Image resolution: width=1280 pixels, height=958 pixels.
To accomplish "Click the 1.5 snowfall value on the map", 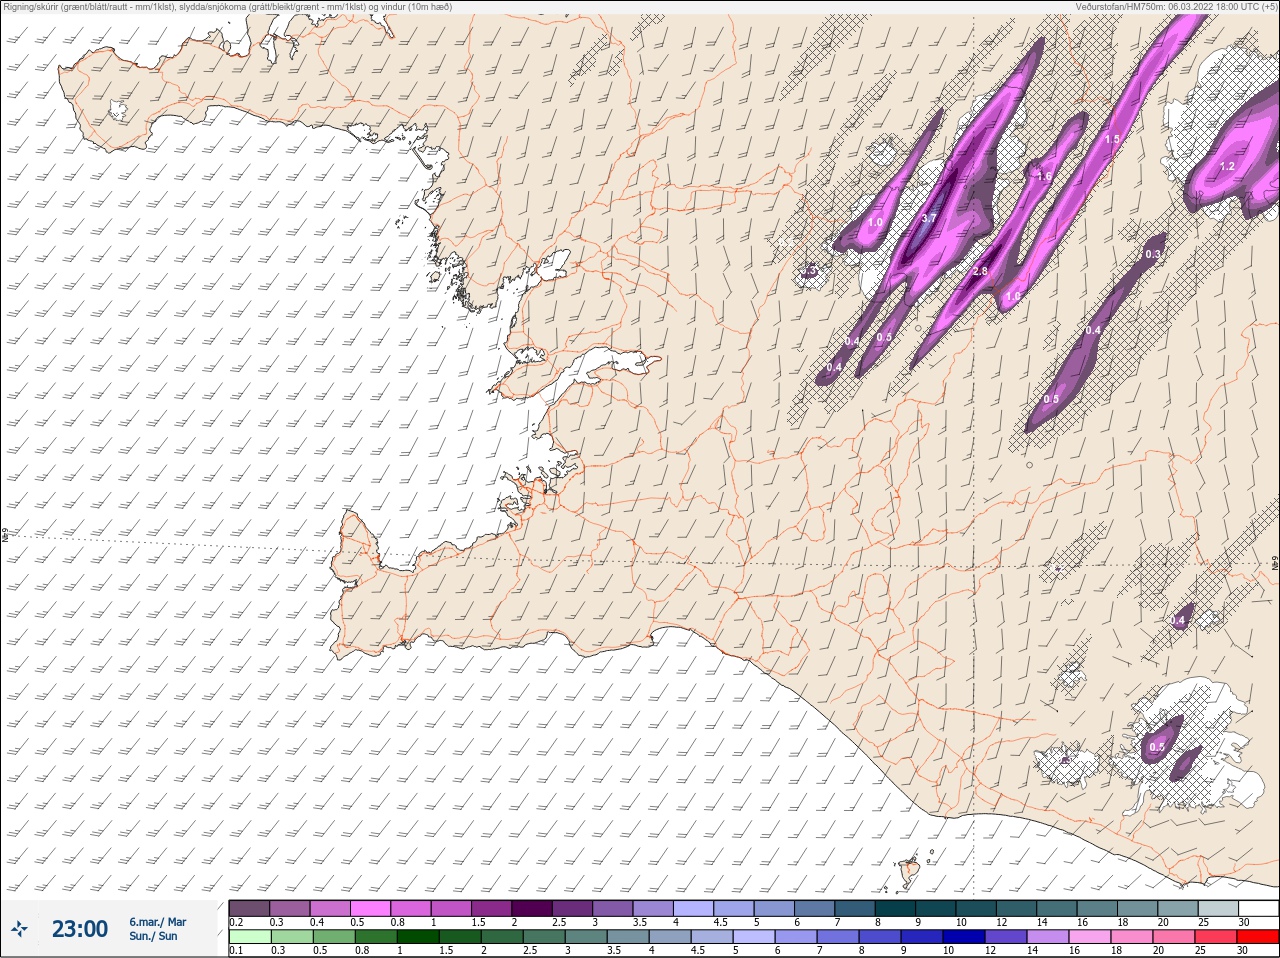I will pyautogui.click(x=1112, y=139).
